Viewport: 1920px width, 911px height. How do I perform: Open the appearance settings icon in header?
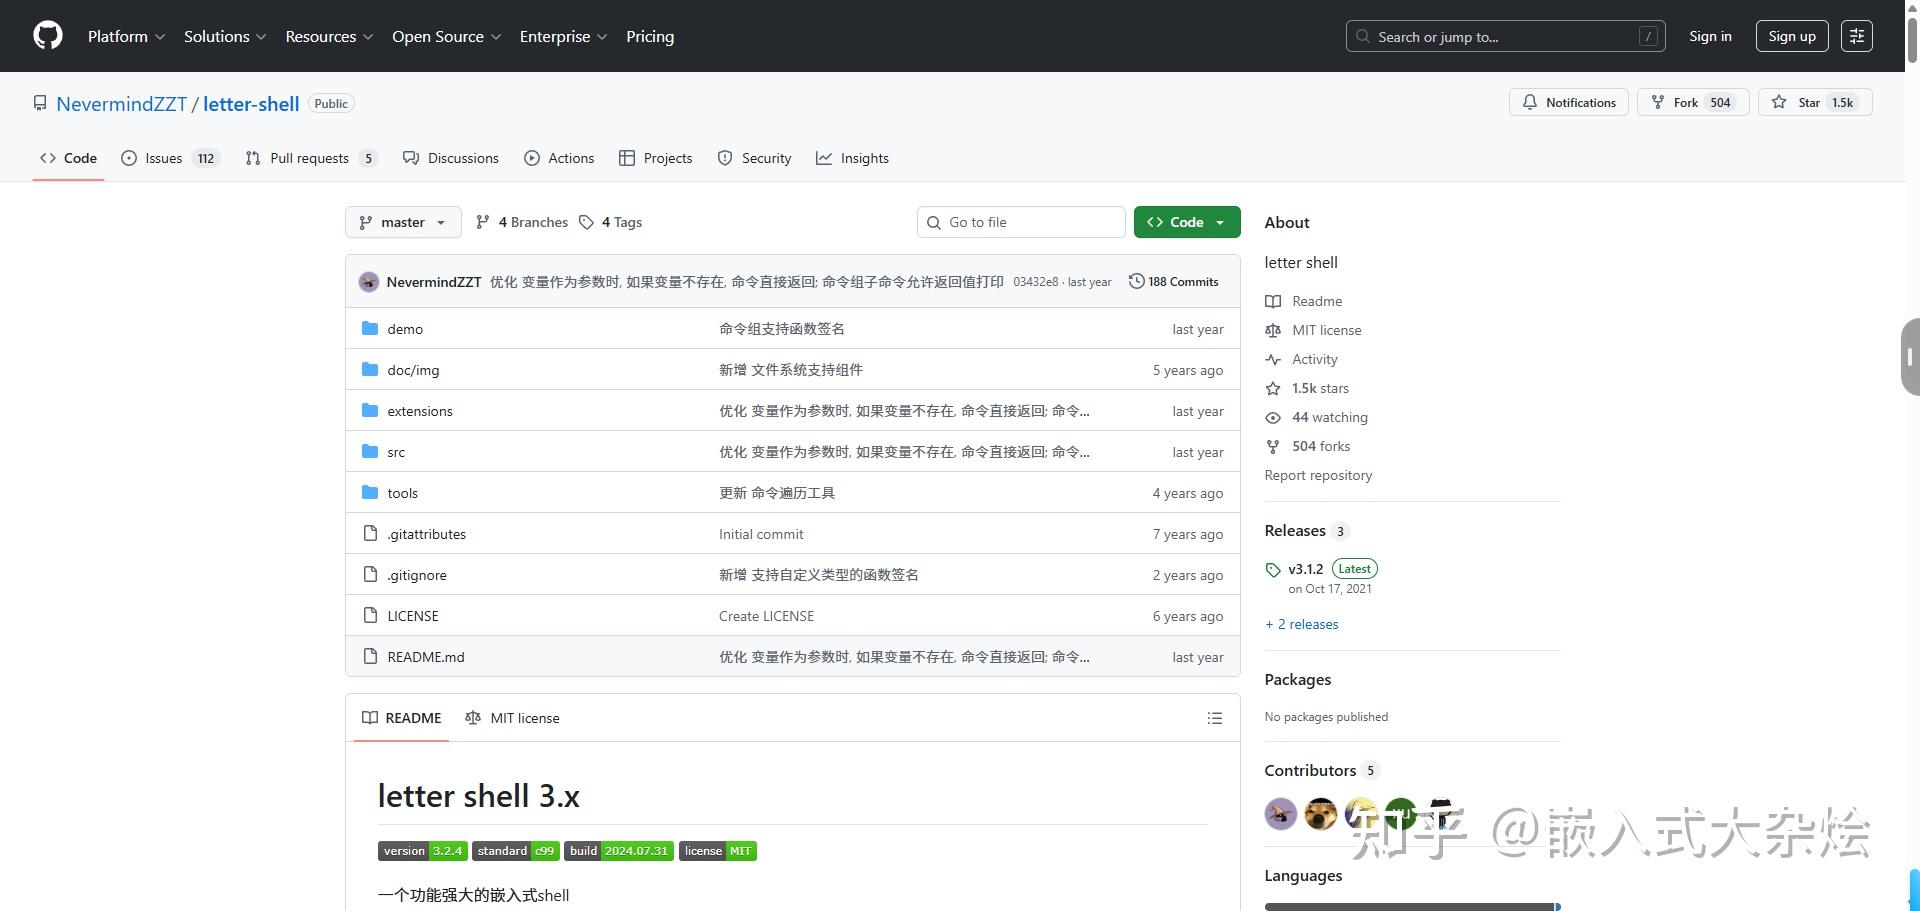pos(1857,36)
